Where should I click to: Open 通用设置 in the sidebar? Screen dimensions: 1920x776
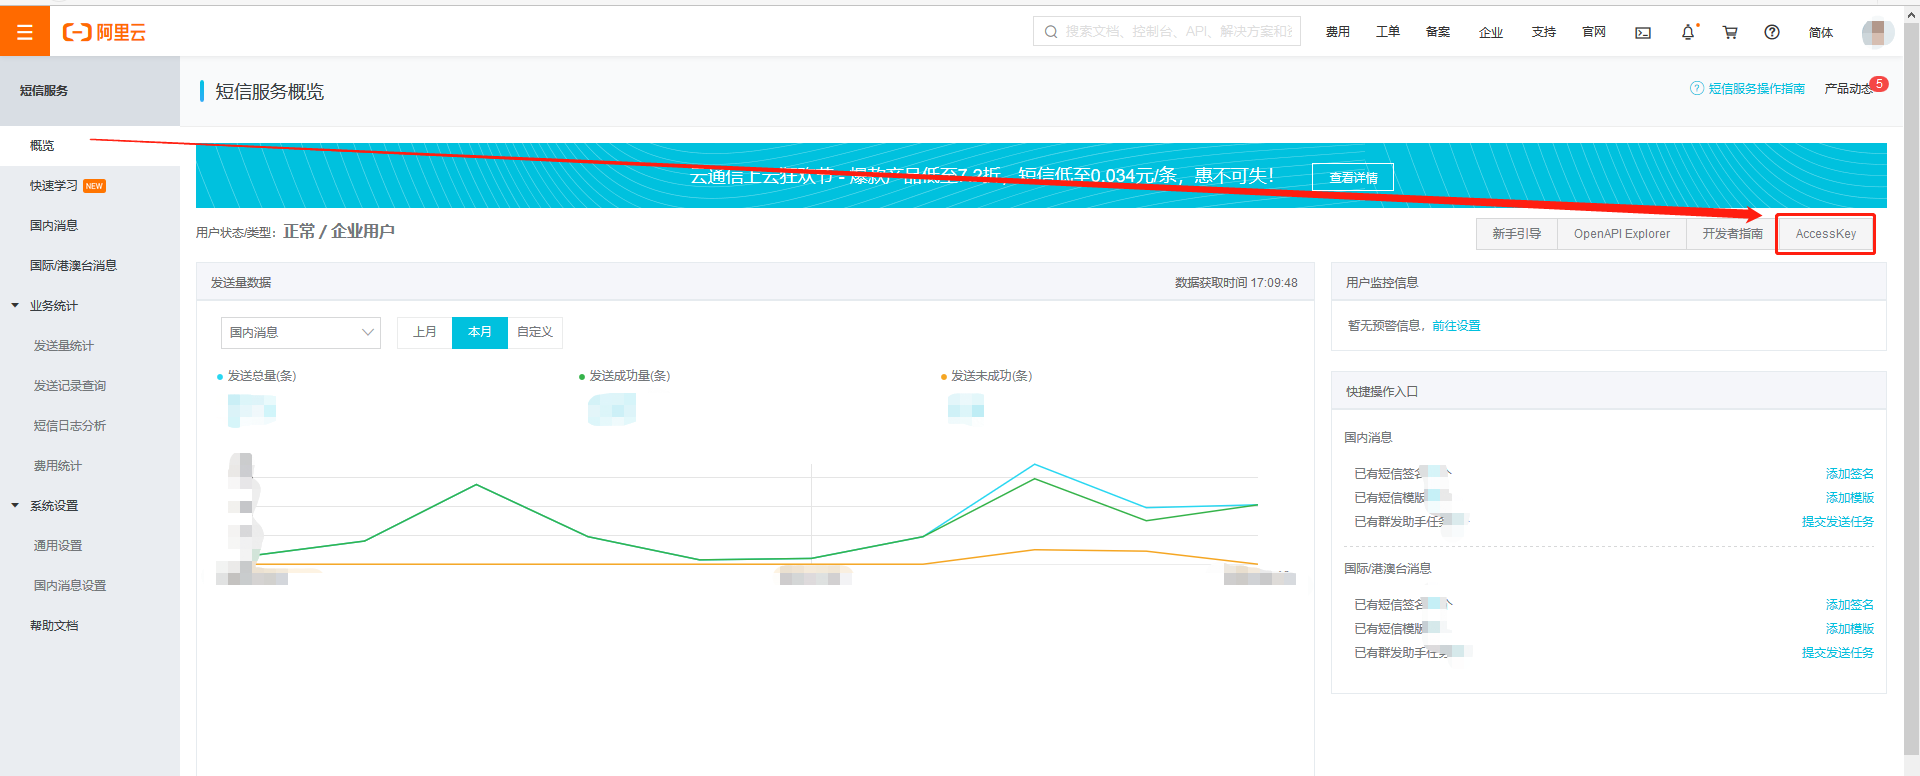click(x=57, y=546)
